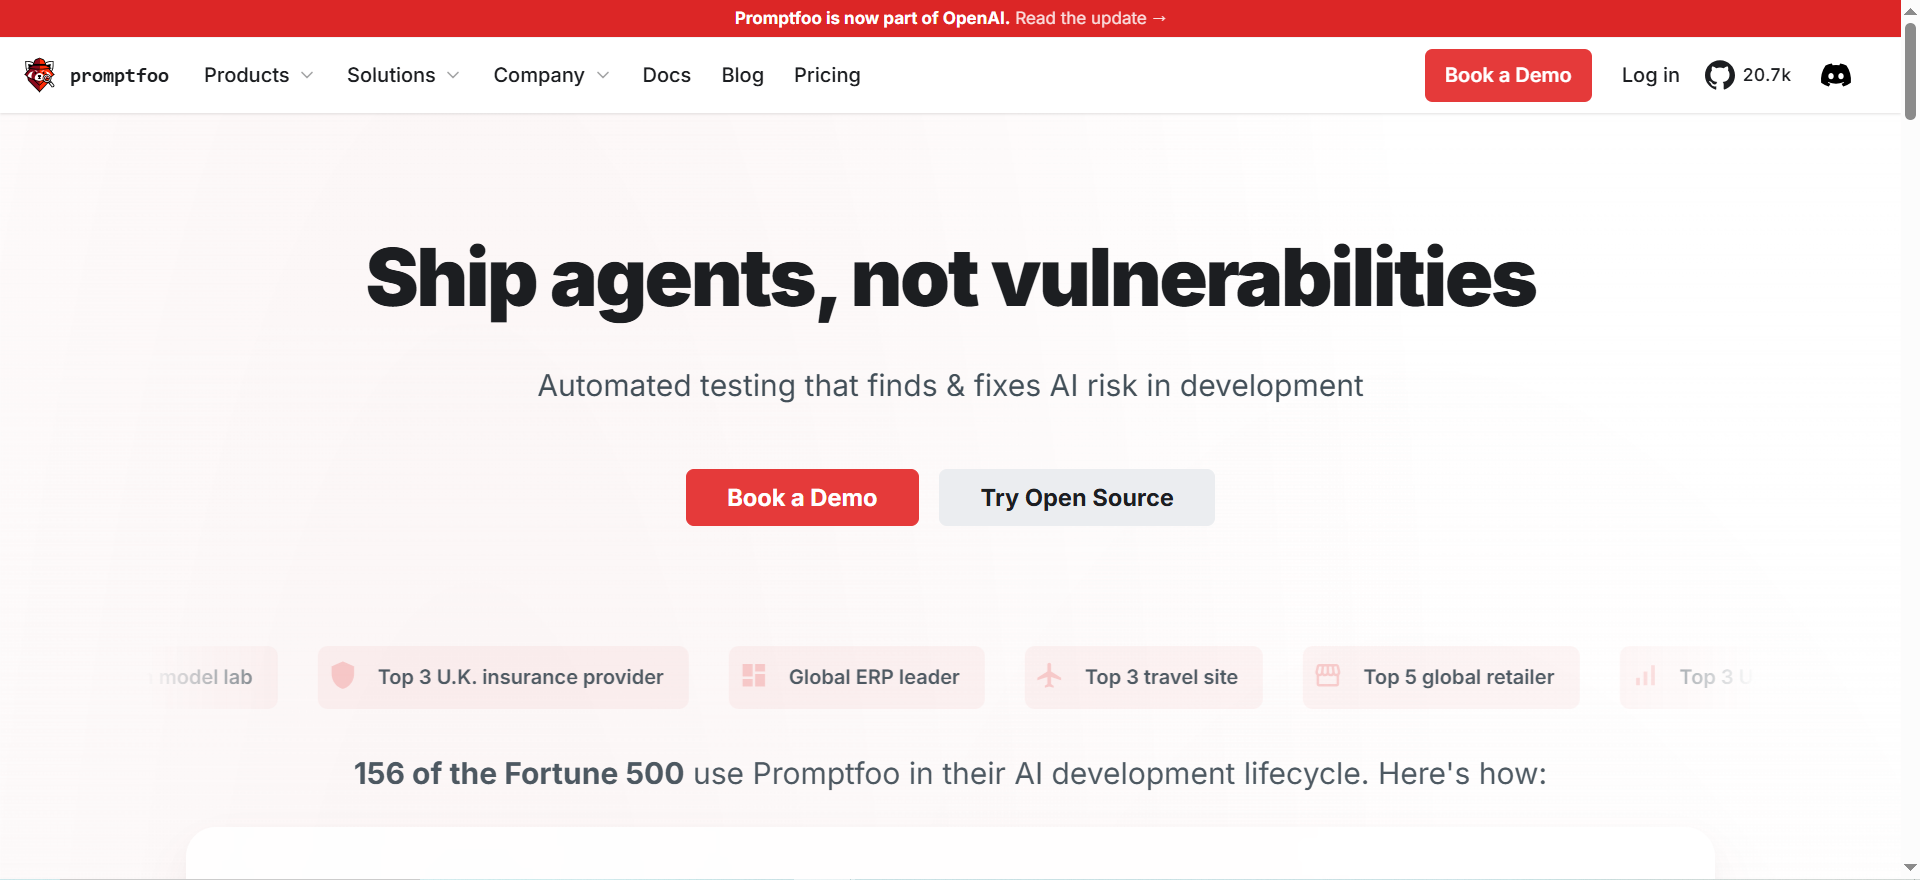This screenshot has height=880, width=1920.
Task: Click the storefront icon on global retailer chip
Action: pyautogui.click(x=1328, y=676)
